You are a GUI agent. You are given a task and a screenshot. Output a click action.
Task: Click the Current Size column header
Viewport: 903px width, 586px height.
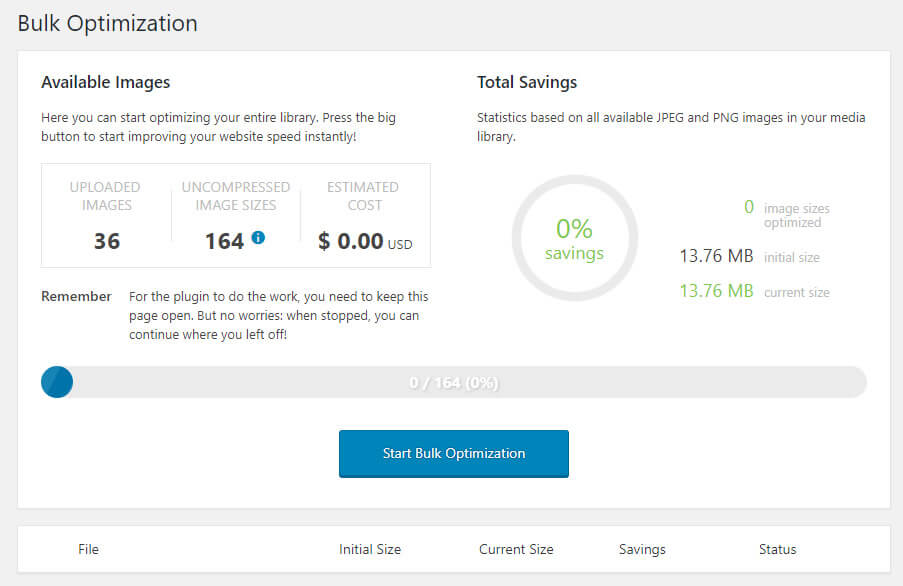point(516,549)
